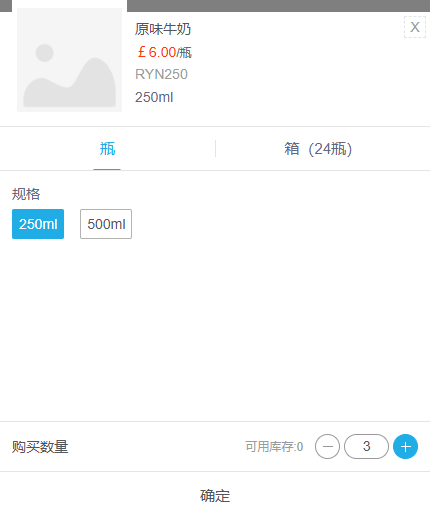Switch to the 瓶 unit tab
Screen dimensions: 430x520
tap(107, 149)
